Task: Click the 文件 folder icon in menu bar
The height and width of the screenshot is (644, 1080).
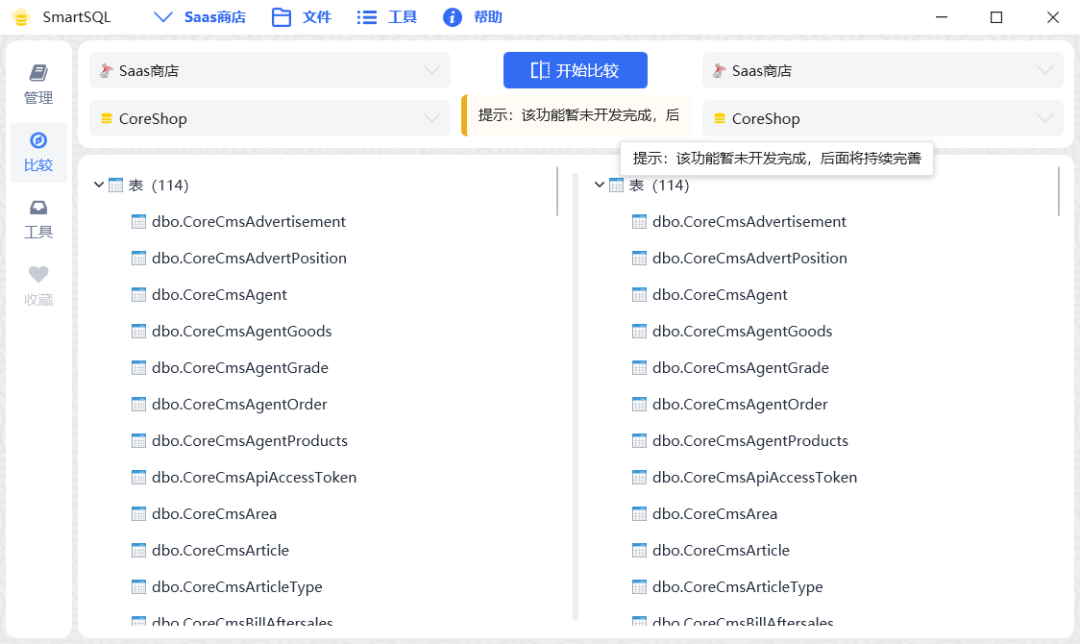Action: coord(281,17)
